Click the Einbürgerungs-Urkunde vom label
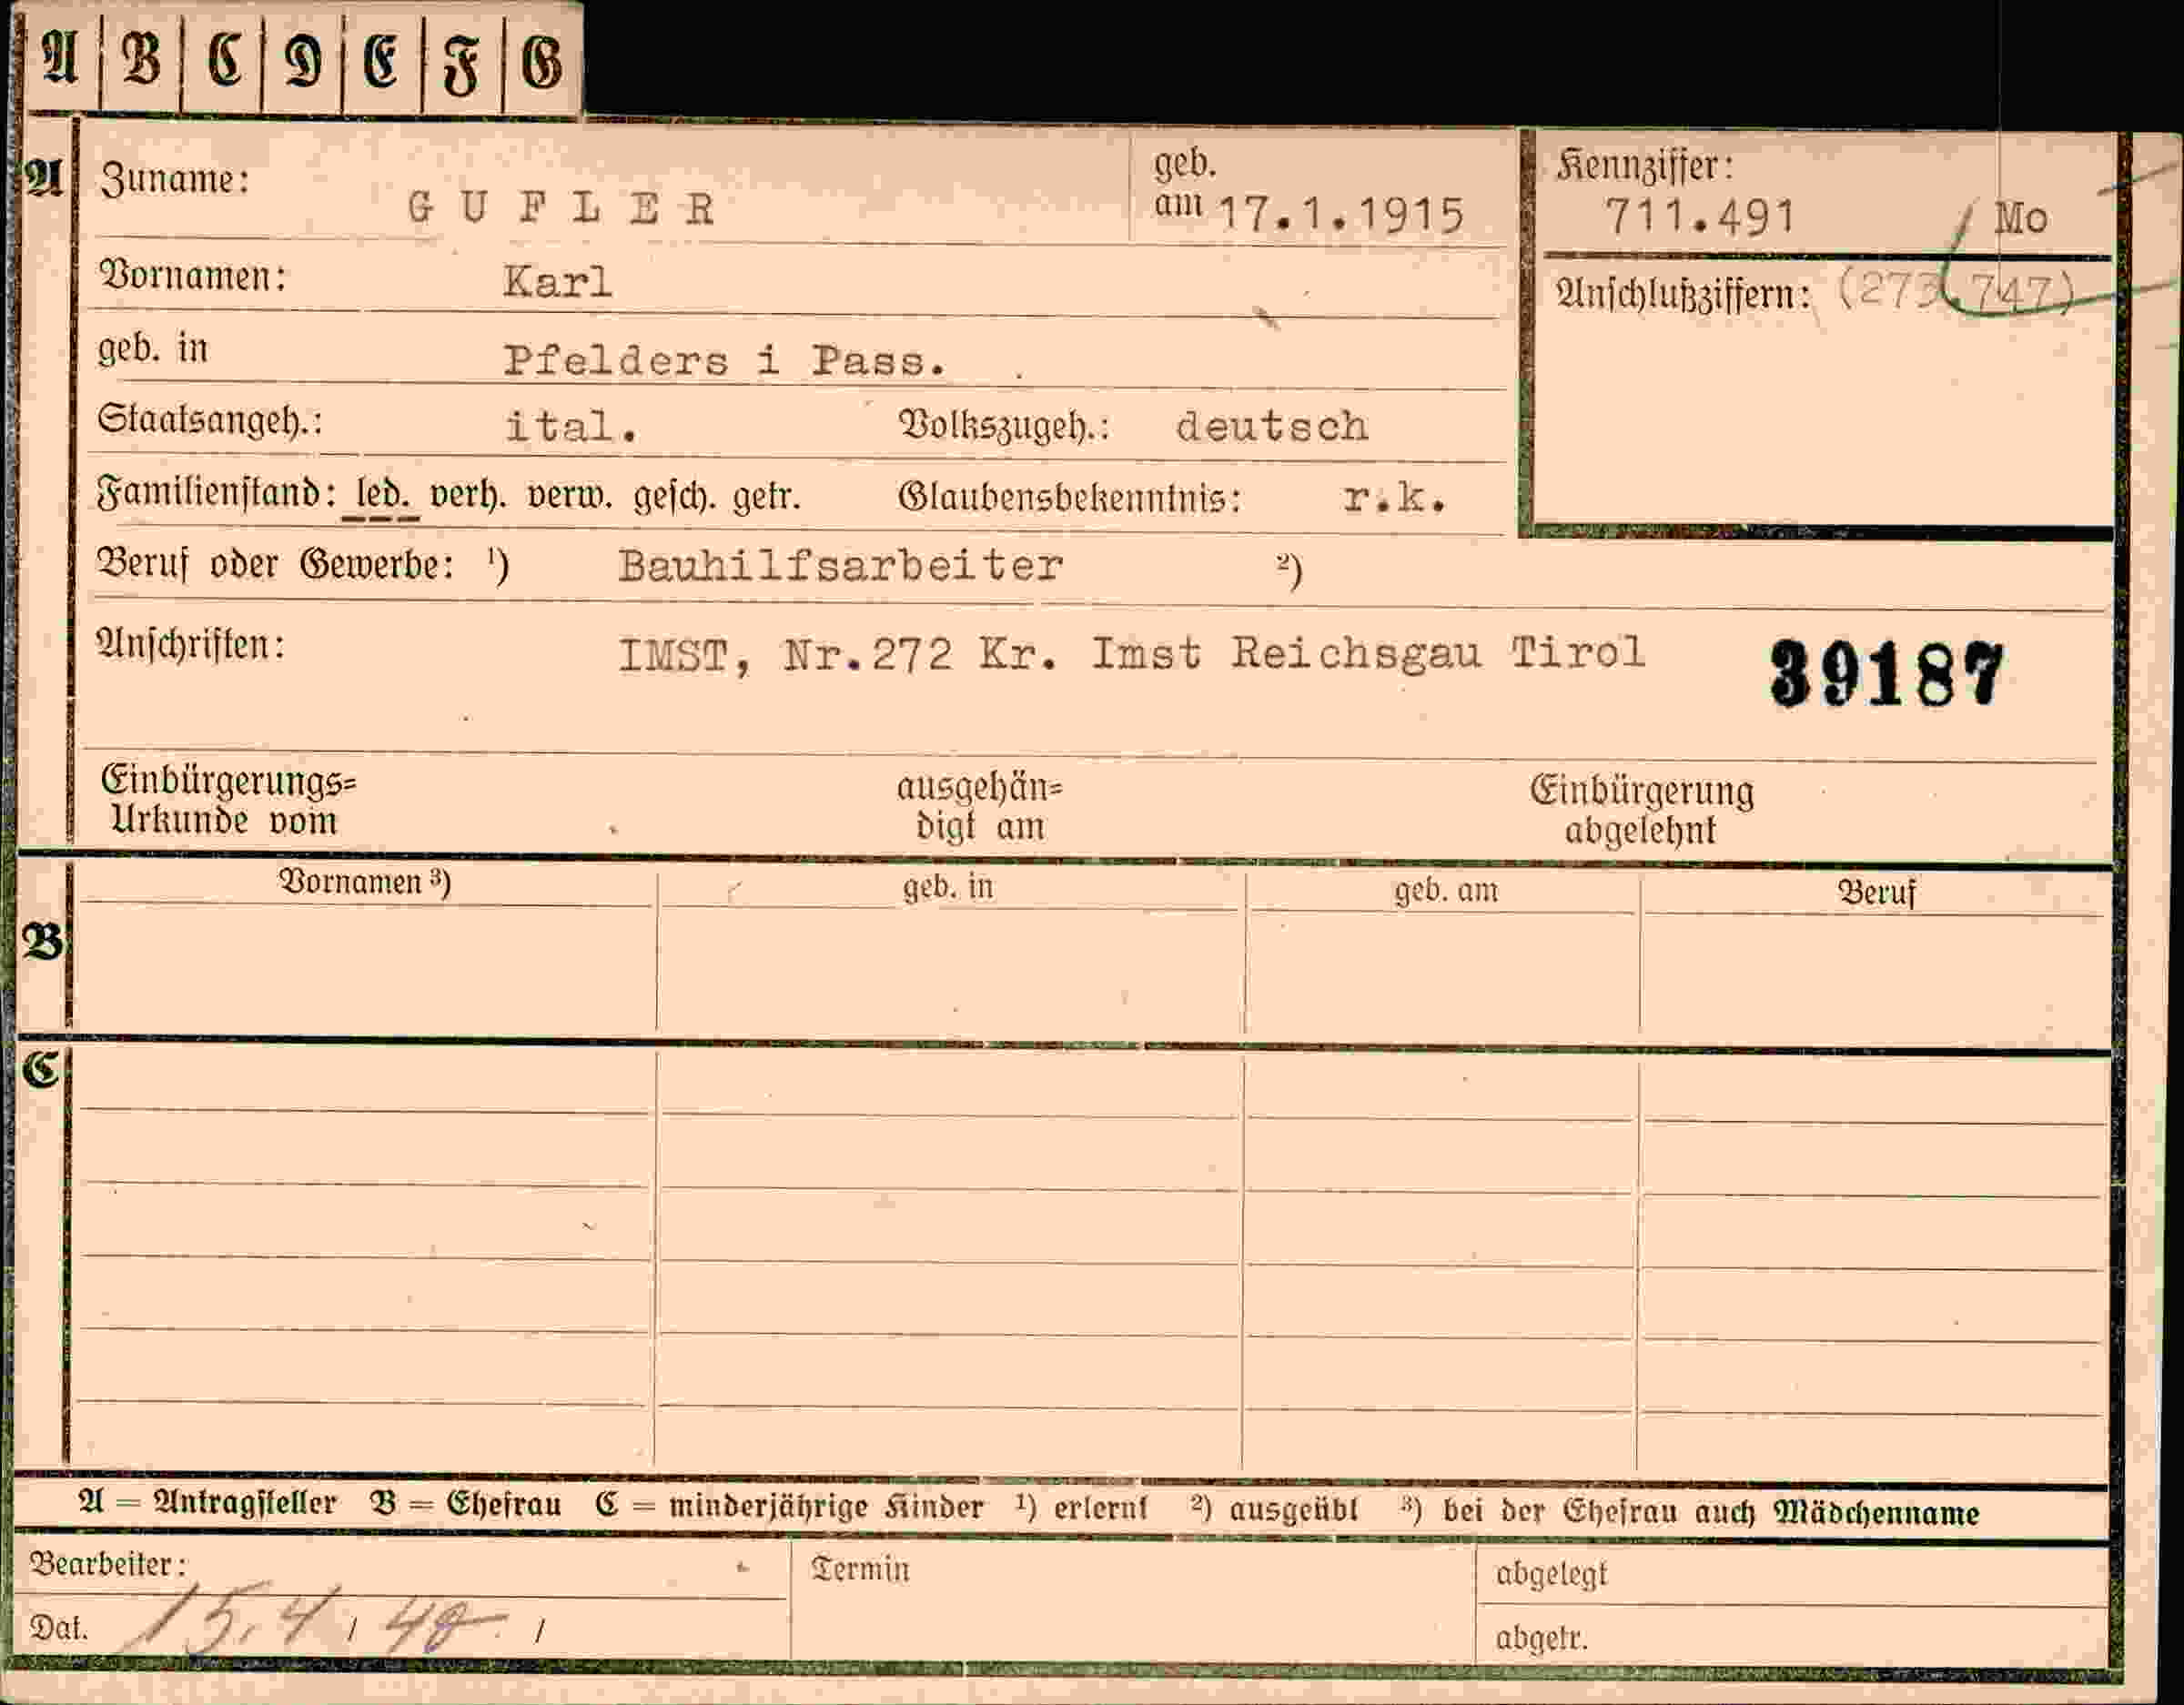This screenshot has width=2184, height=1705. pos(228,802)
